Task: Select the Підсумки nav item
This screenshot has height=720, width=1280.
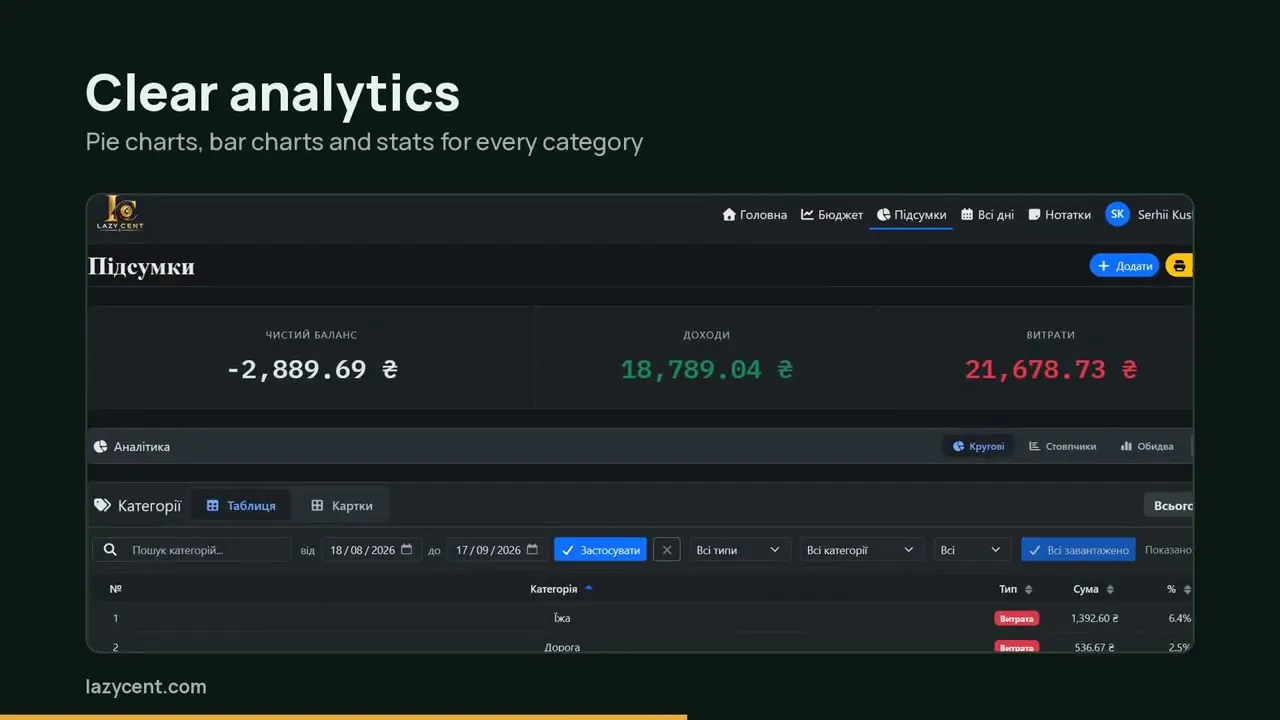Action: pyautogui.click(x=911, y=215)
